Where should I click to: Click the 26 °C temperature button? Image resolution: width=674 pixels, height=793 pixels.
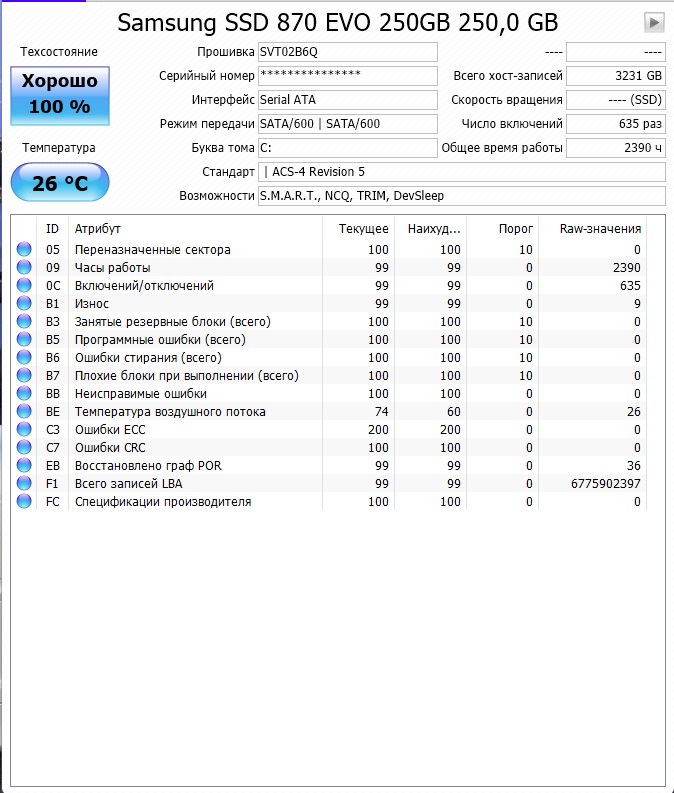(x=60, y=182)
